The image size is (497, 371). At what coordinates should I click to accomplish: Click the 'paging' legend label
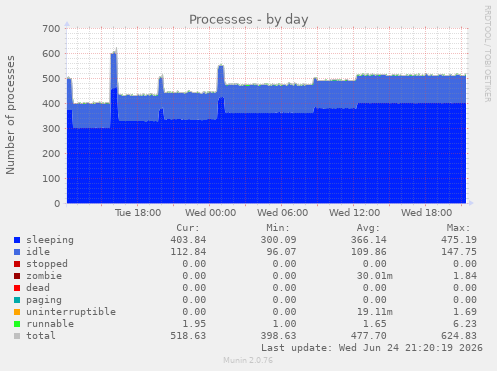pyautogui.click(x=44, y=300)
